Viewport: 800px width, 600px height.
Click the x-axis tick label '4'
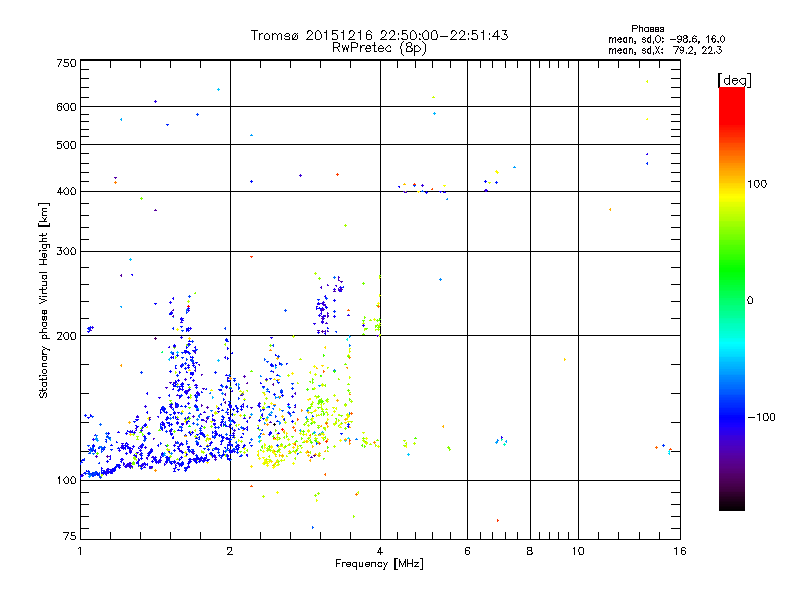click(x=380, y=551)
